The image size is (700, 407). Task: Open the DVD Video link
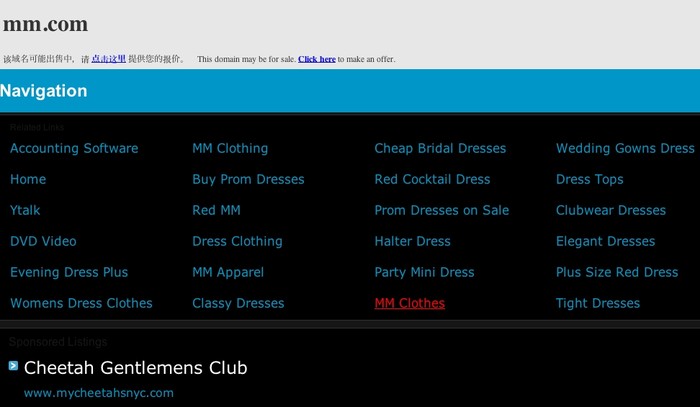coord(43,241)
